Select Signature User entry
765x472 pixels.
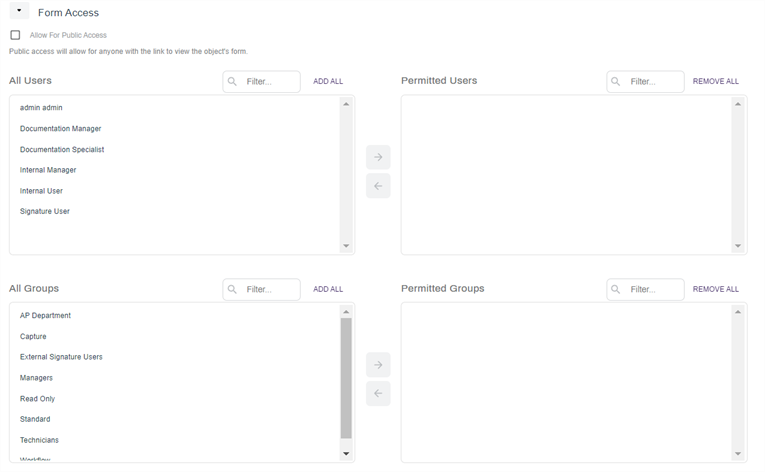pos(45,211)
